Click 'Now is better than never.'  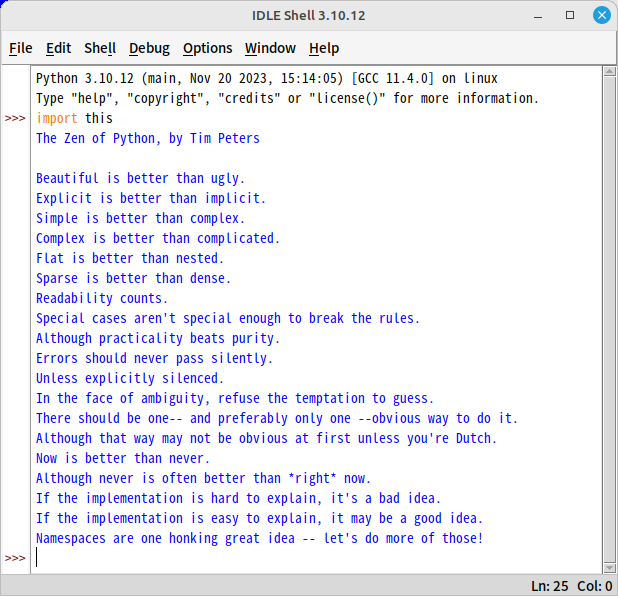[x=123, y=458]
